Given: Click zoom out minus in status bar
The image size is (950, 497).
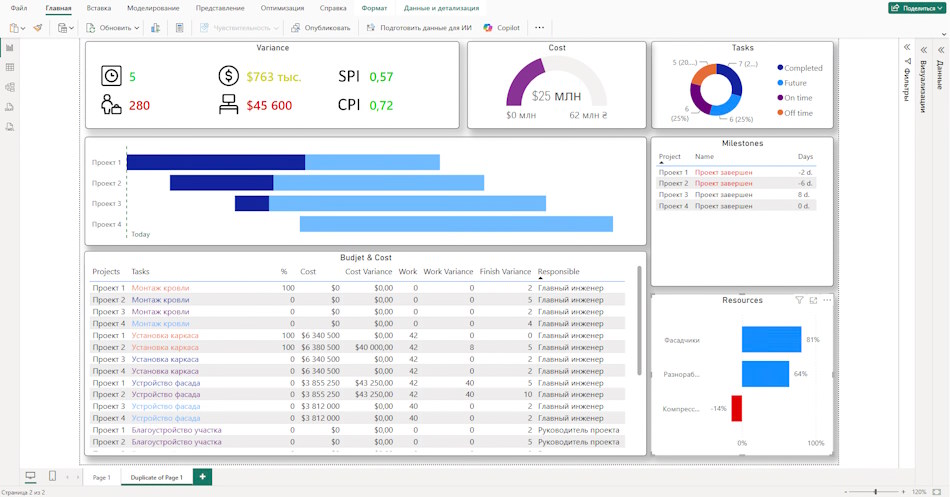Looking at the screenshot, I should pyautogui.click(x=846, y=492).
